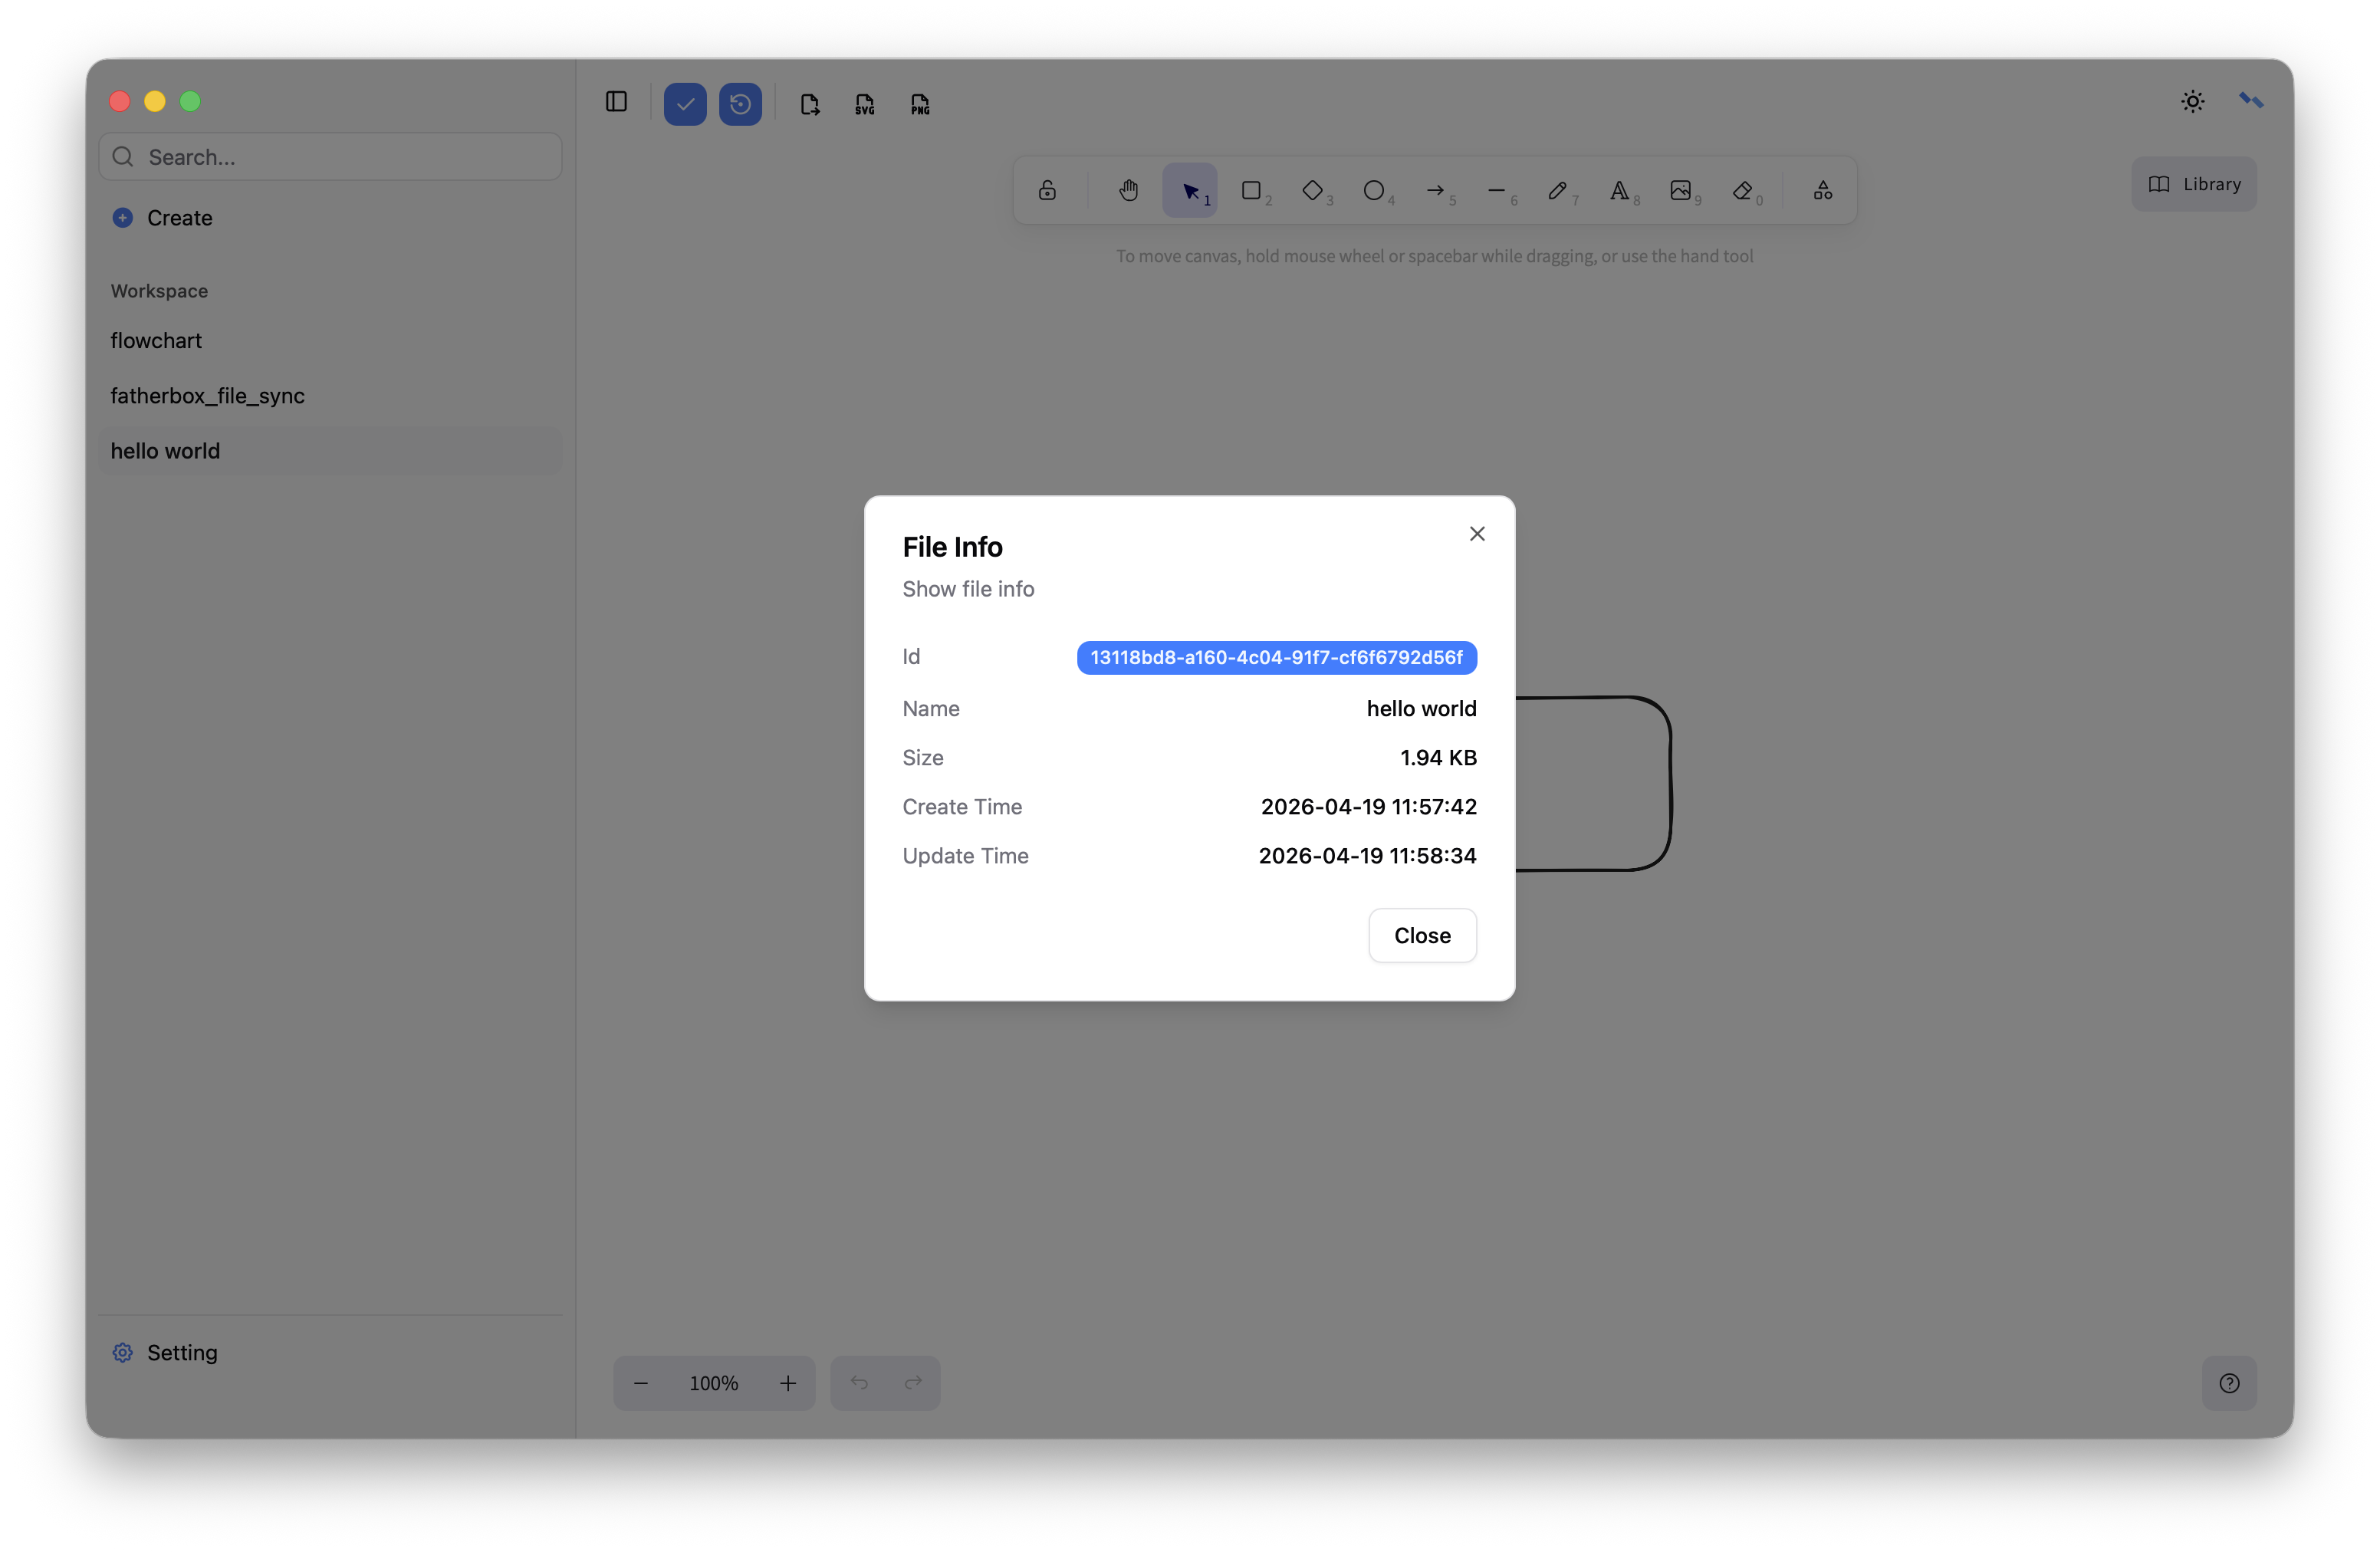The width and height of the screenshot is (2380, 1552).
Task: Open the fatherbox_file_sync file
Action: (207, 396)
